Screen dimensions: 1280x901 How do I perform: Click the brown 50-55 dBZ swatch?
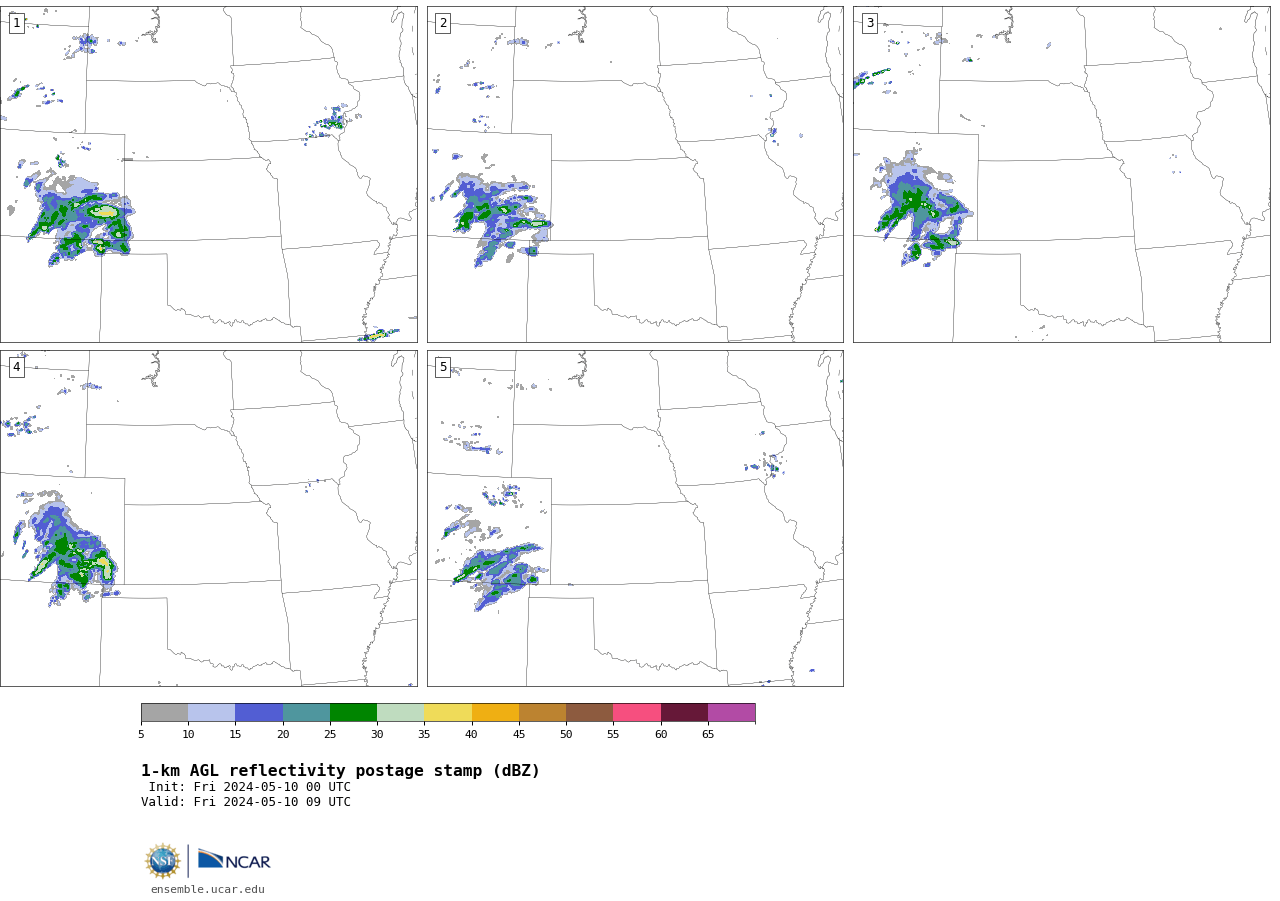590,713
